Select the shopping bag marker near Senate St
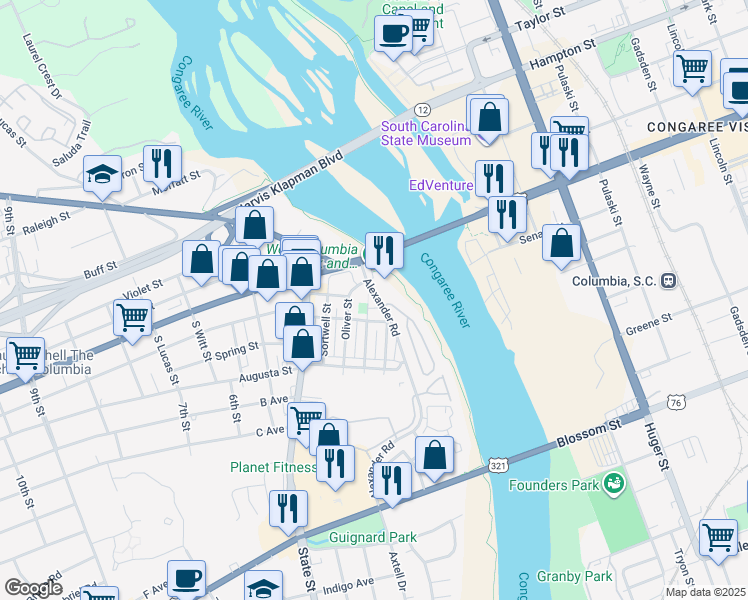 pos(561,245)
